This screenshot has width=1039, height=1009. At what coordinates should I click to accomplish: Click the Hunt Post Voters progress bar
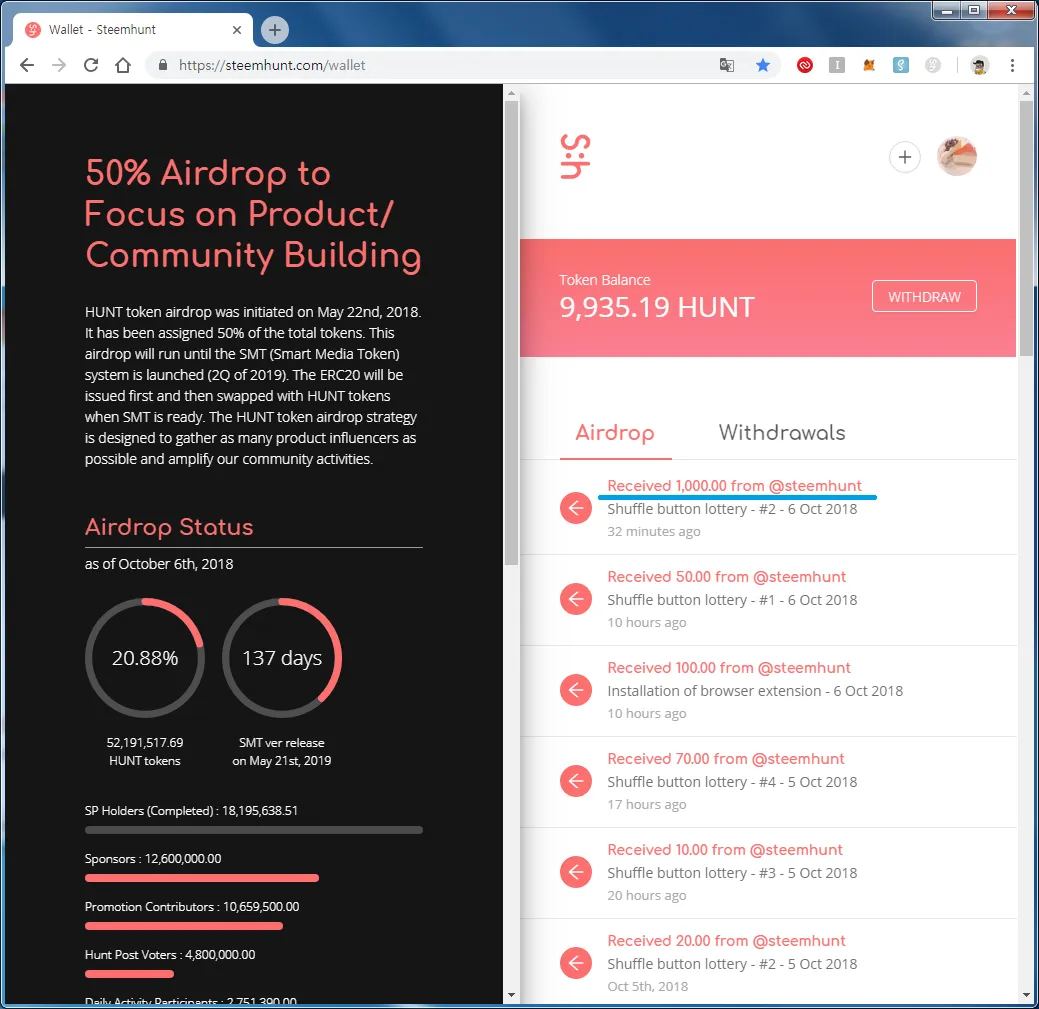129,974
